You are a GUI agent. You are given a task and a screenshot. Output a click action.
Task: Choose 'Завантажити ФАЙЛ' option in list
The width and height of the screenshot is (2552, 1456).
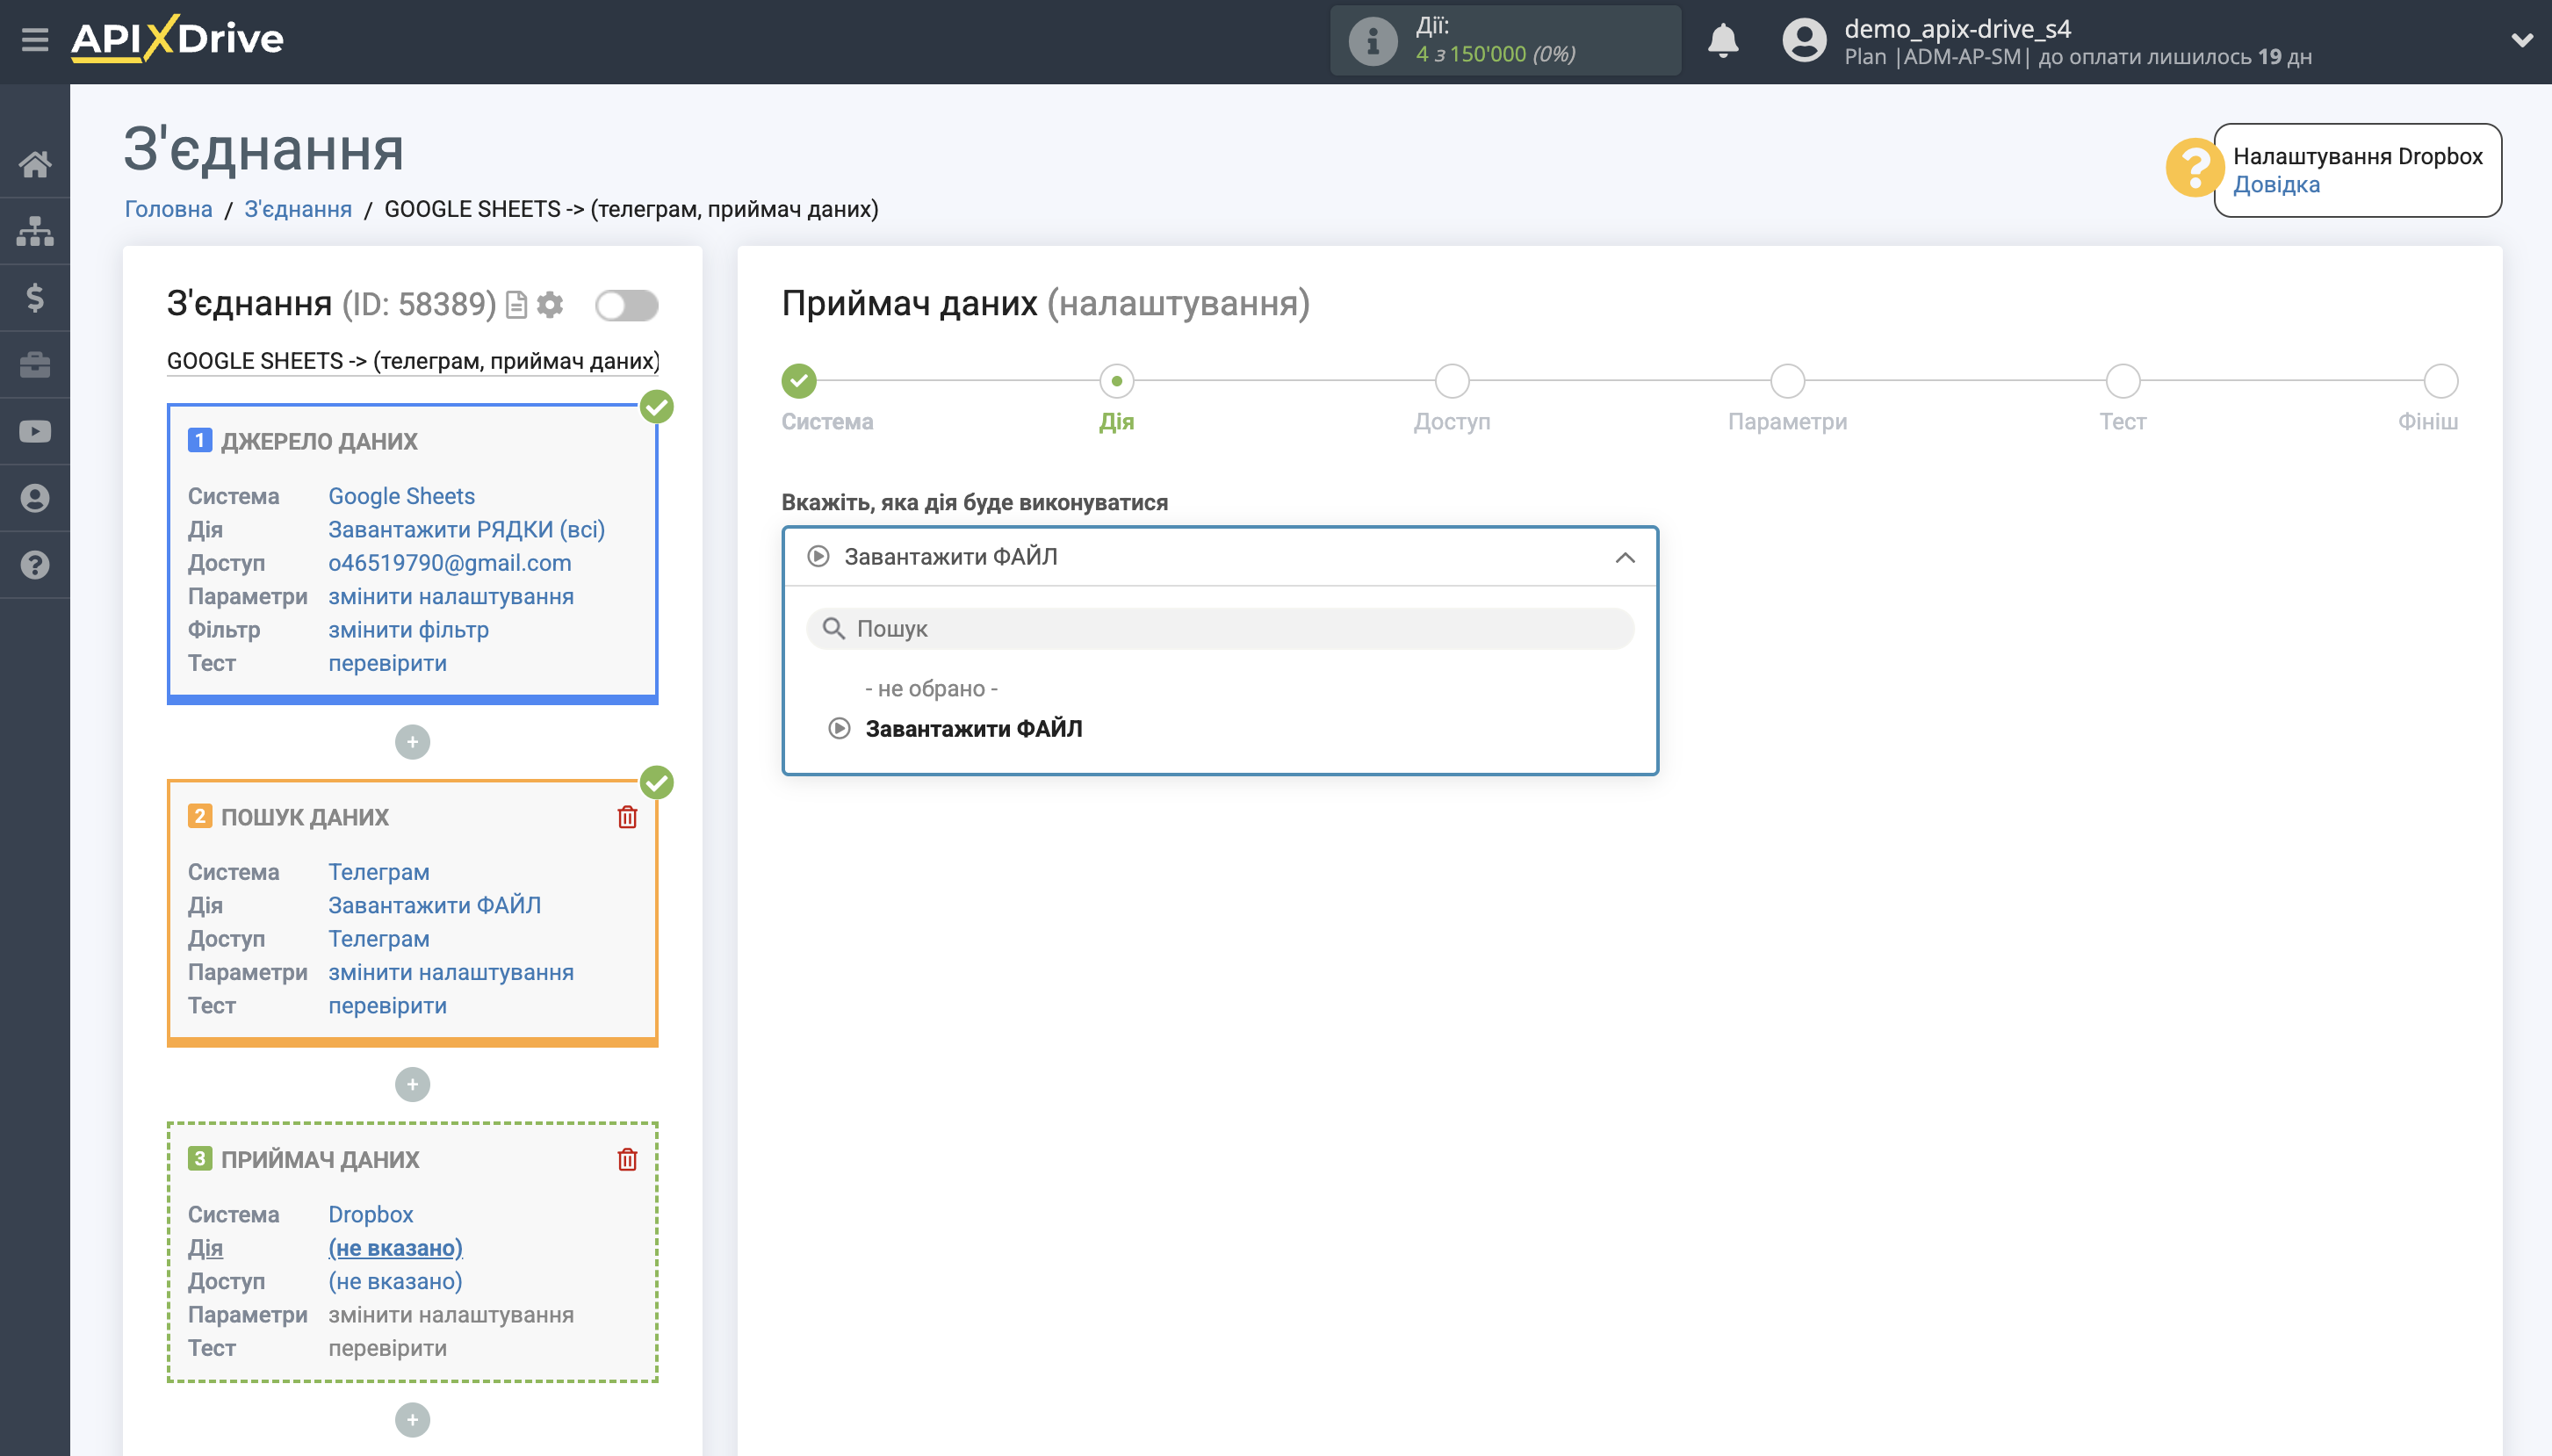pos(973,729)
